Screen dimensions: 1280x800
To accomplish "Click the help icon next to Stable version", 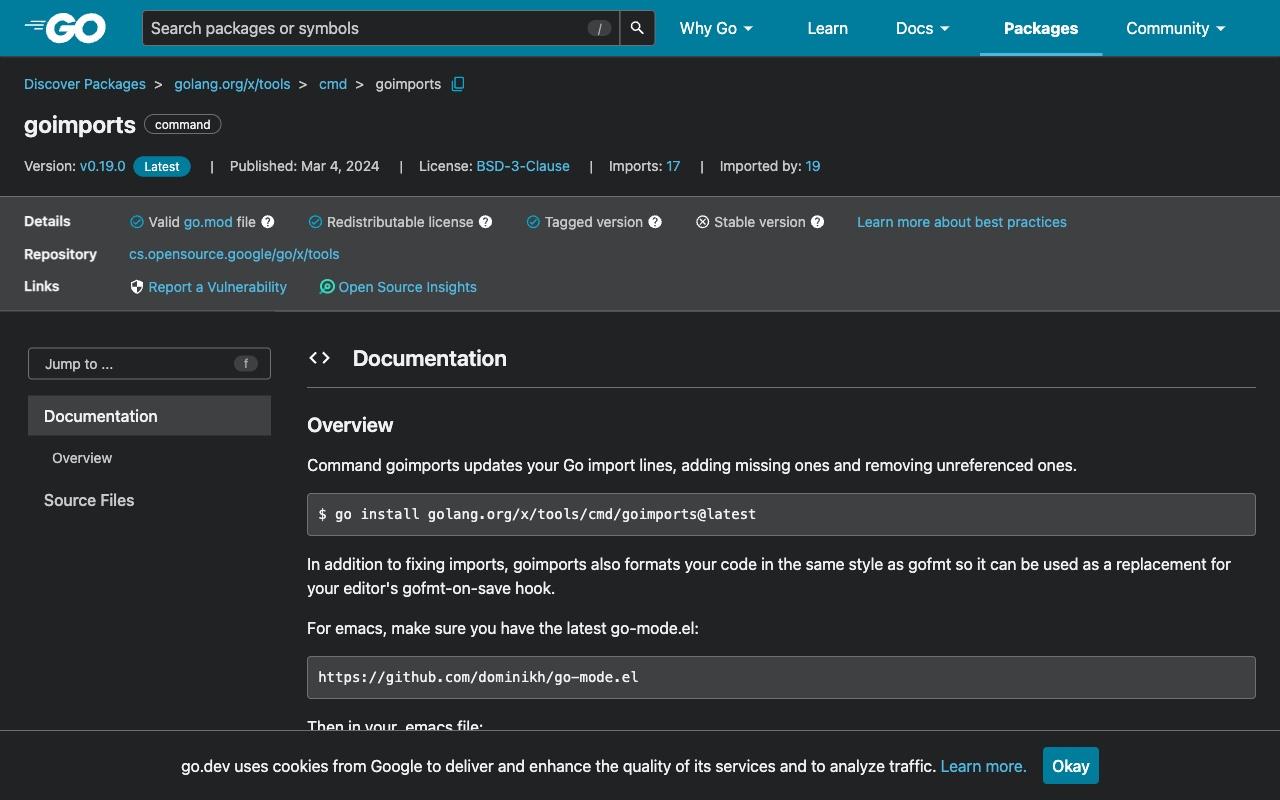I will tap(818, 222).
